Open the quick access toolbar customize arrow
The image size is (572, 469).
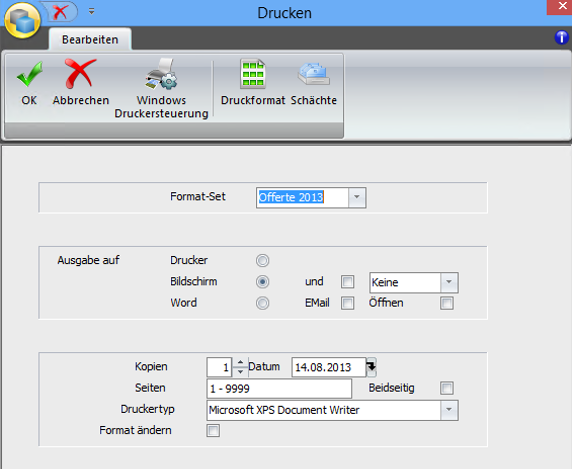coord(92,12)
